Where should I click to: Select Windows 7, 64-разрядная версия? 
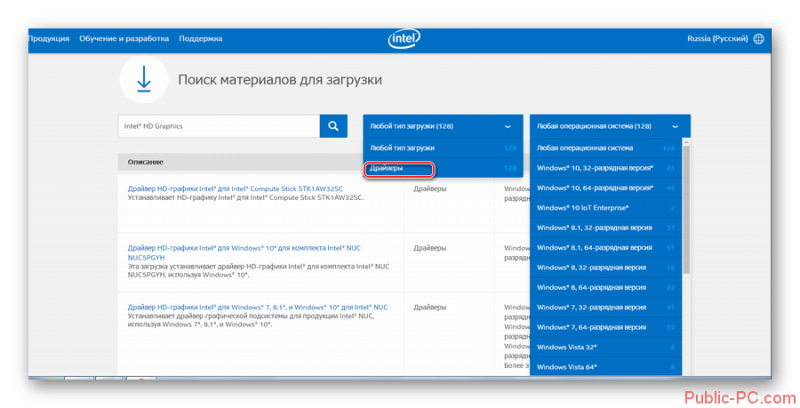click(606, 327)
